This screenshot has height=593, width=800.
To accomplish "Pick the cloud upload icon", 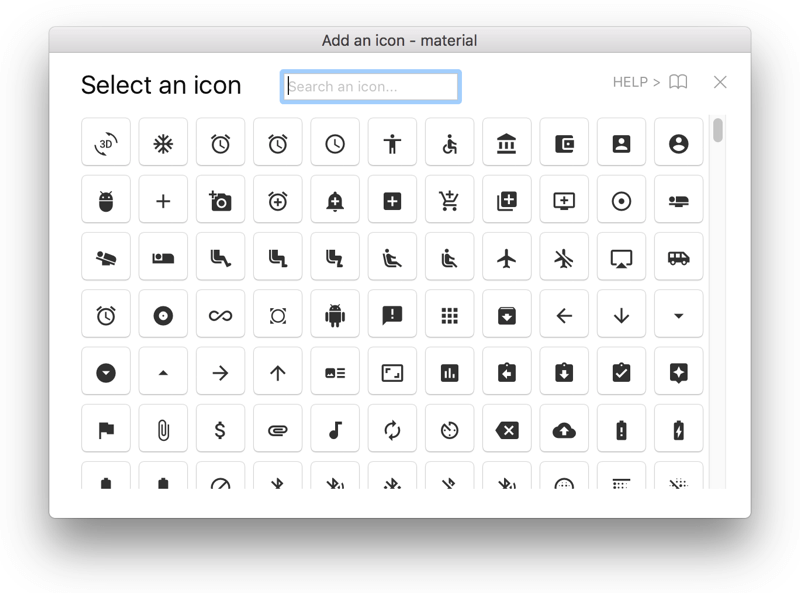I will [x=564, y=429].
